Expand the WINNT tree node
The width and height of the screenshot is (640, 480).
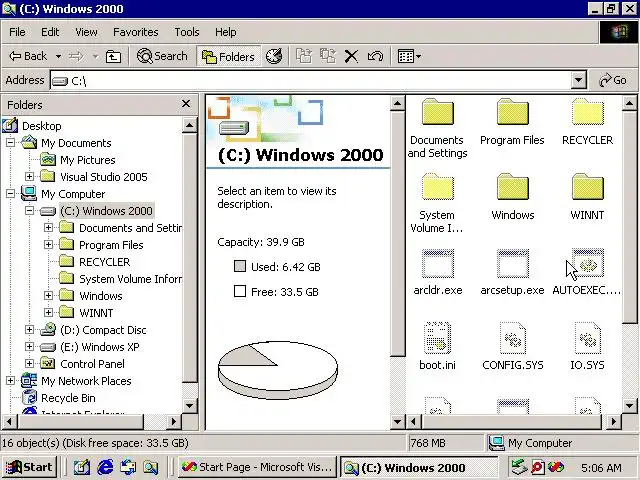coord(48,313)
